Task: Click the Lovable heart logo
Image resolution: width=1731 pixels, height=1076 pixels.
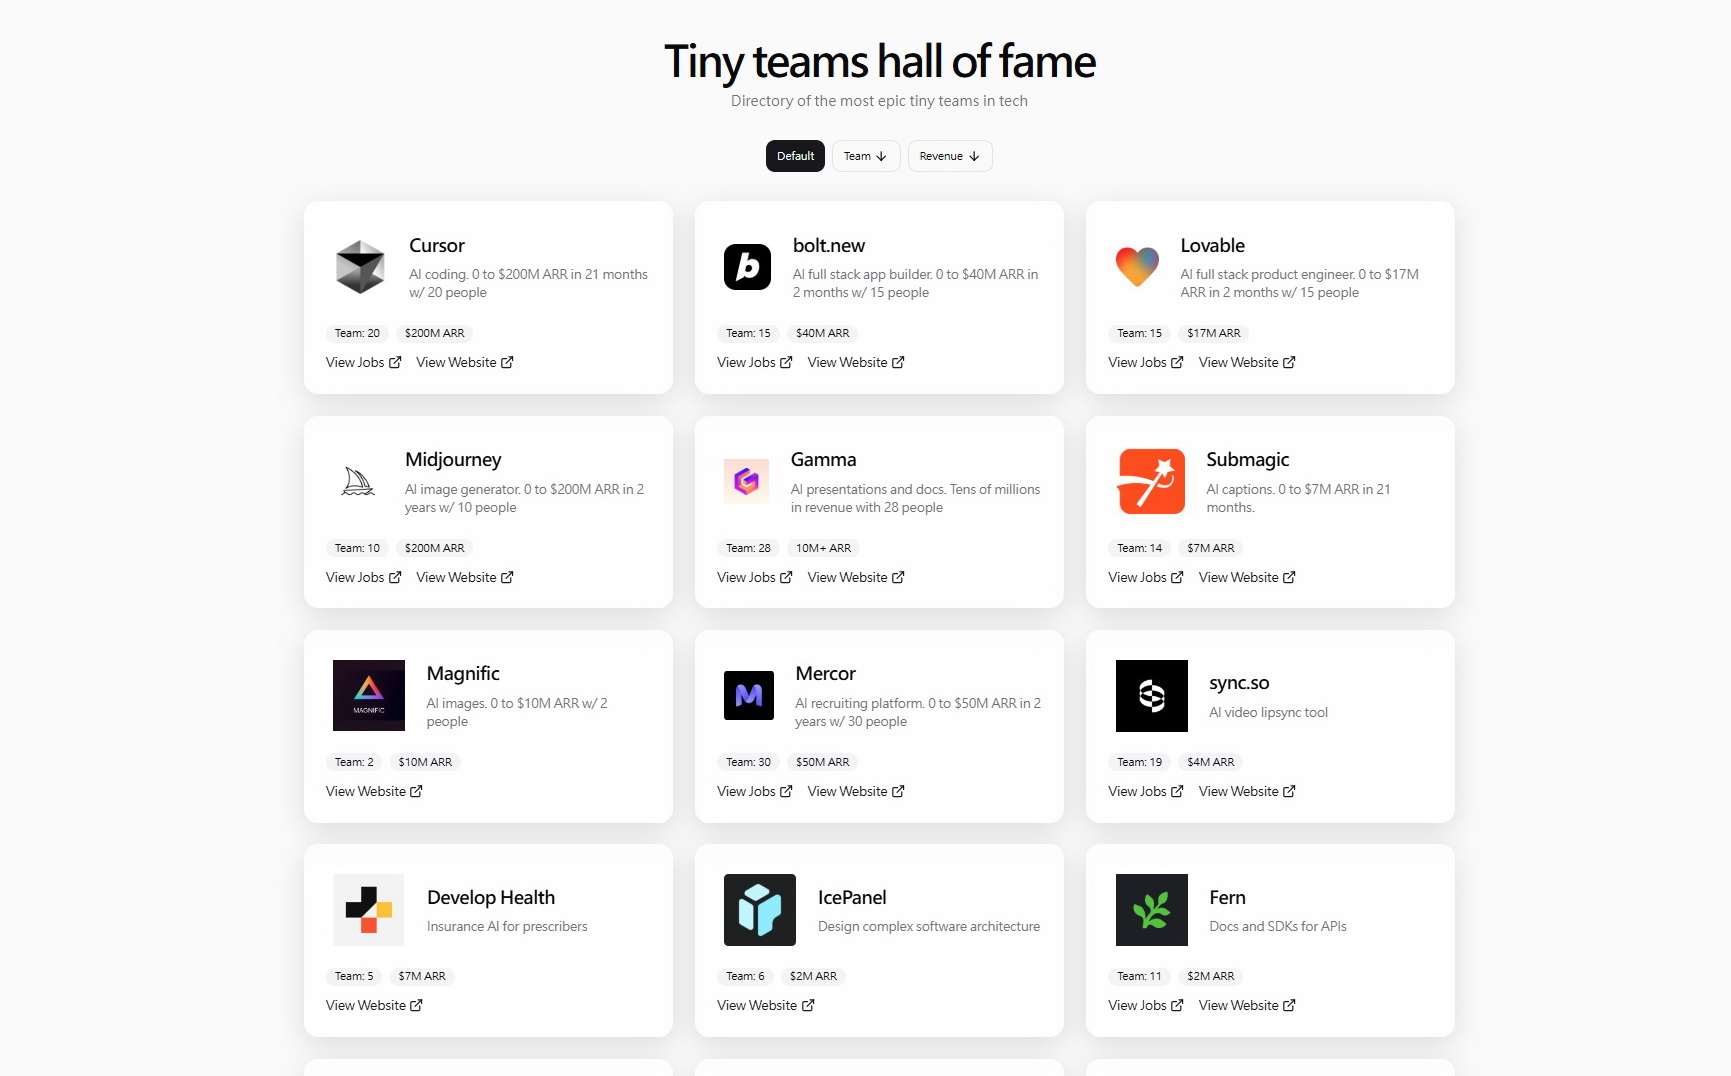Action: [x=1137, y=266]
